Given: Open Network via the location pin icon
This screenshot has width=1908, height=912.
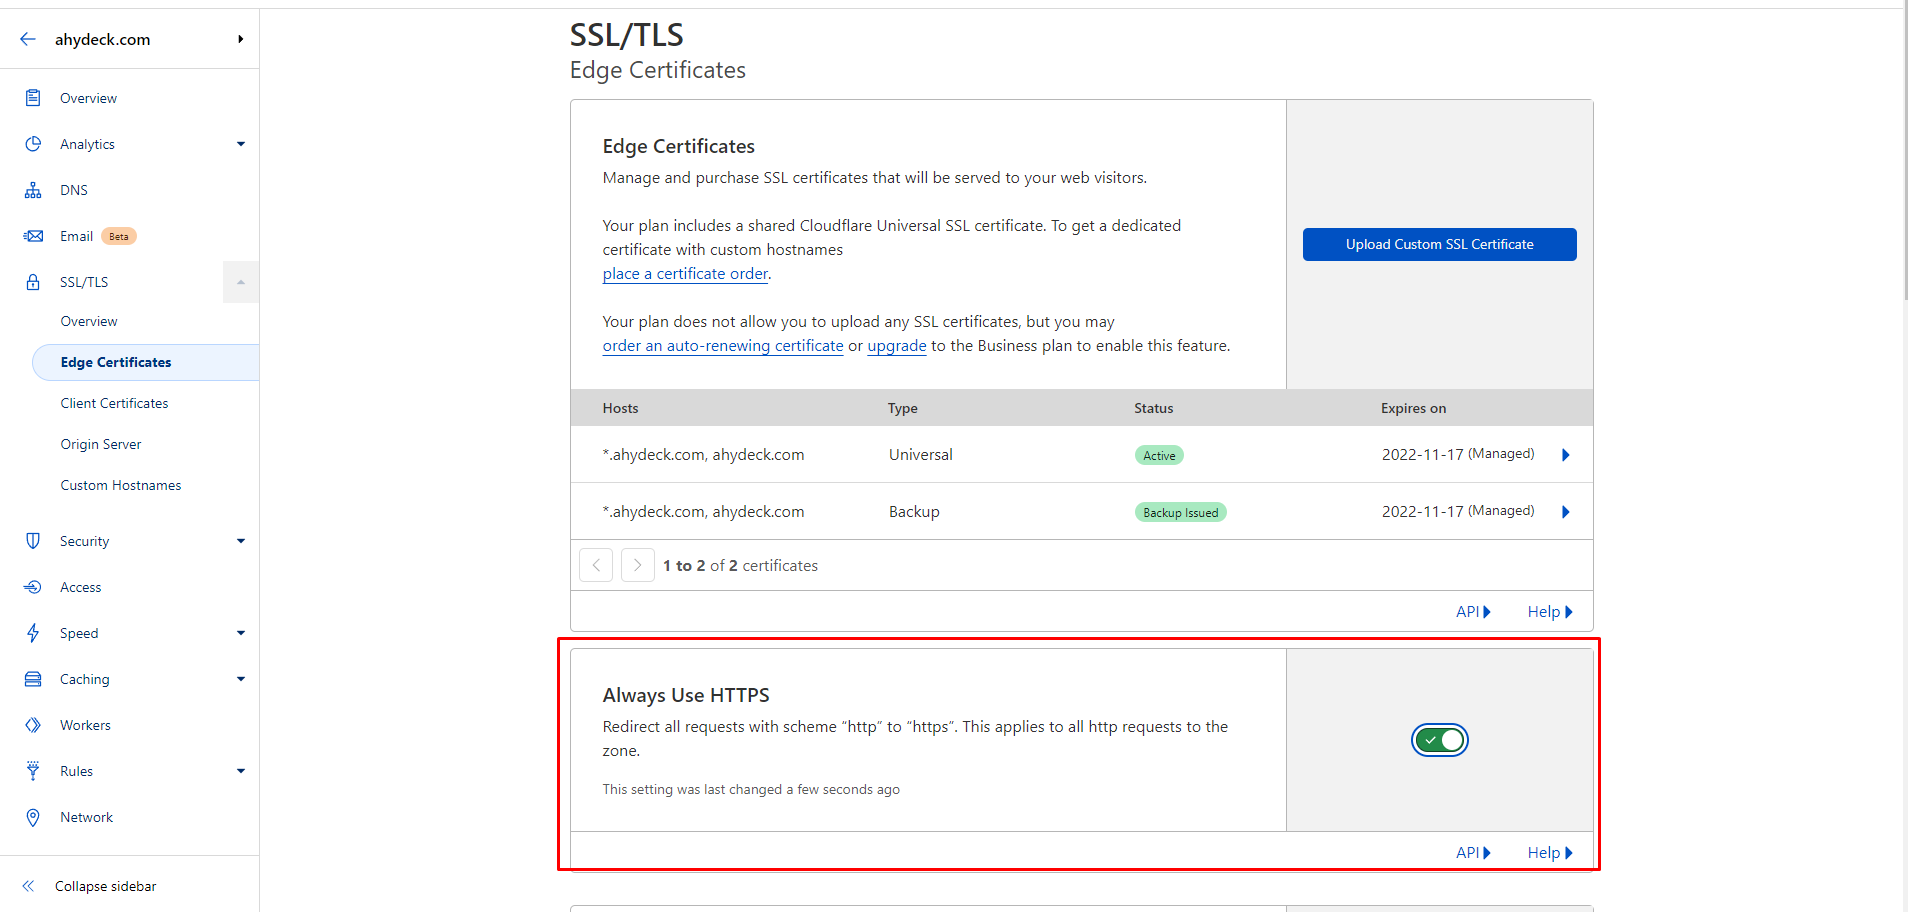Looking at the screenshot, I should [x=33, y=817].
